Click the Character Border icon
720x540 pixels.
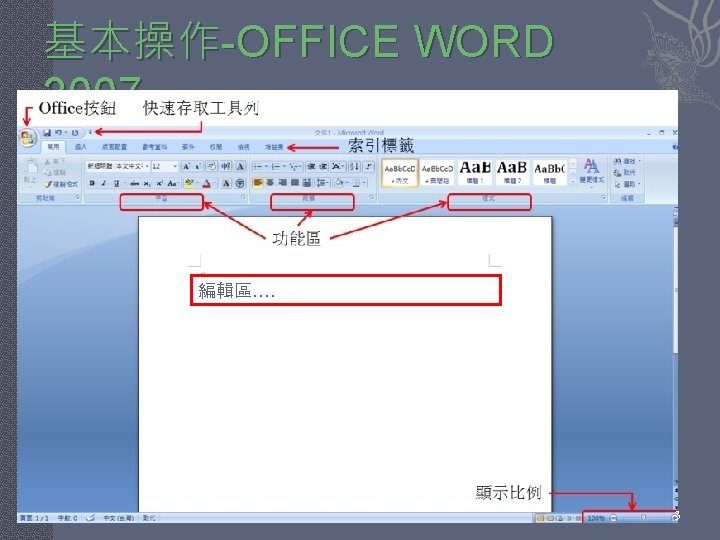(x=240, y=166)
